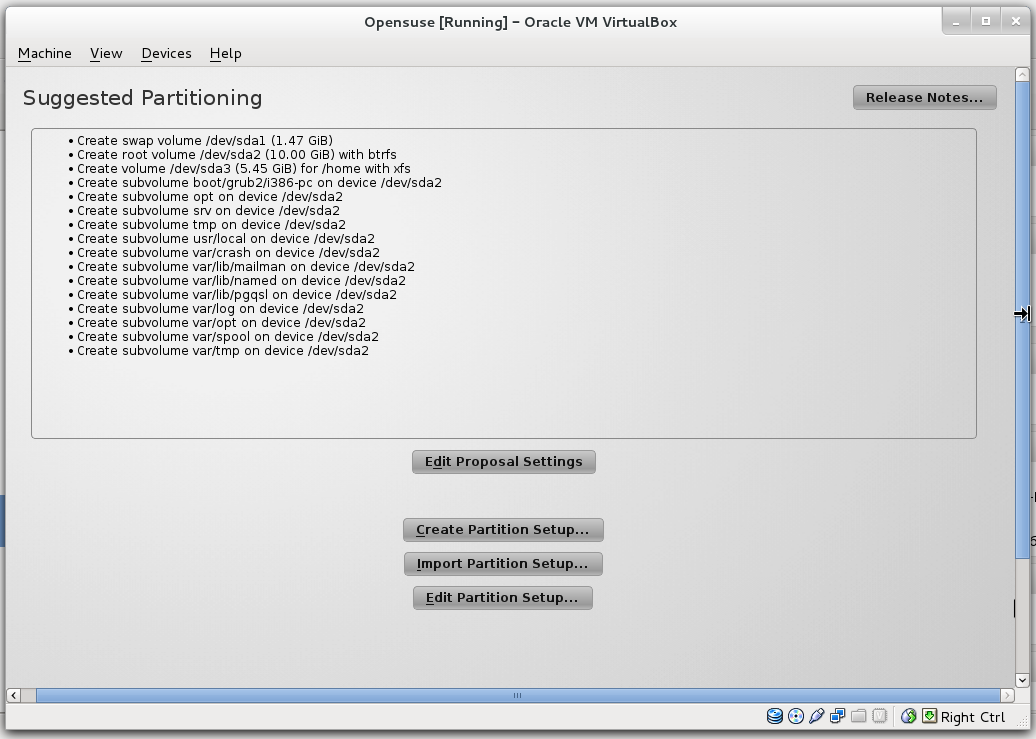Open the View menu
The width and height of the screenshot is (1036, 739).
(x=105, y=53)
